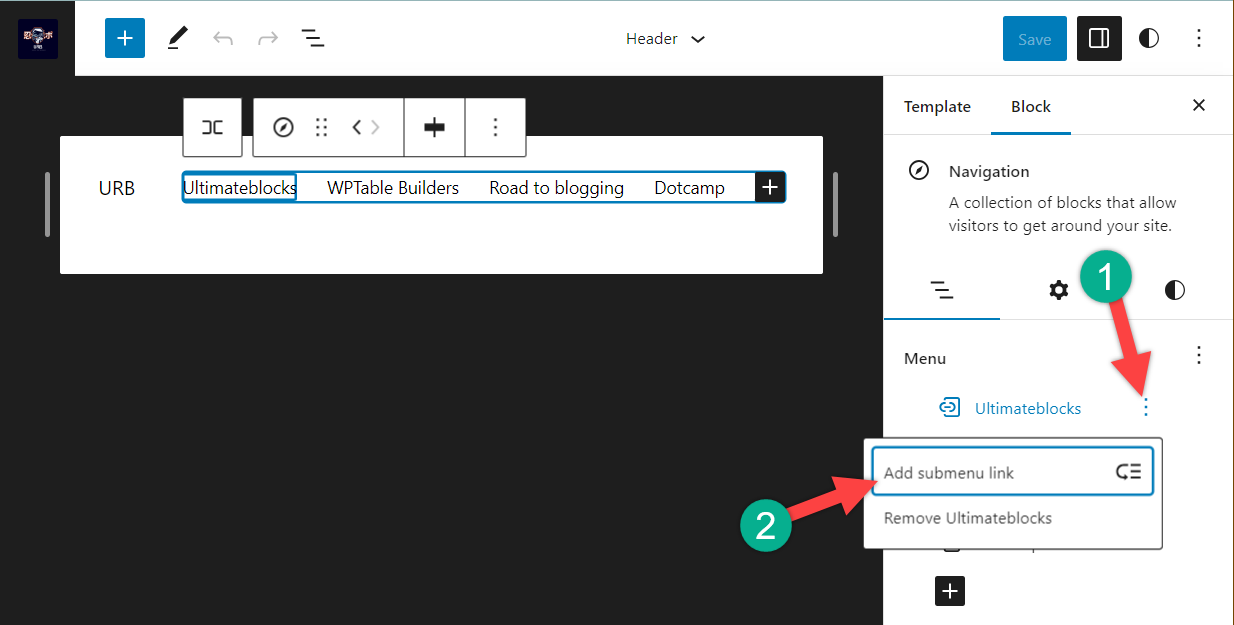Click the sidebar plus button below menu list
This screenshot has height=625, width=1234.
point(950,591)
